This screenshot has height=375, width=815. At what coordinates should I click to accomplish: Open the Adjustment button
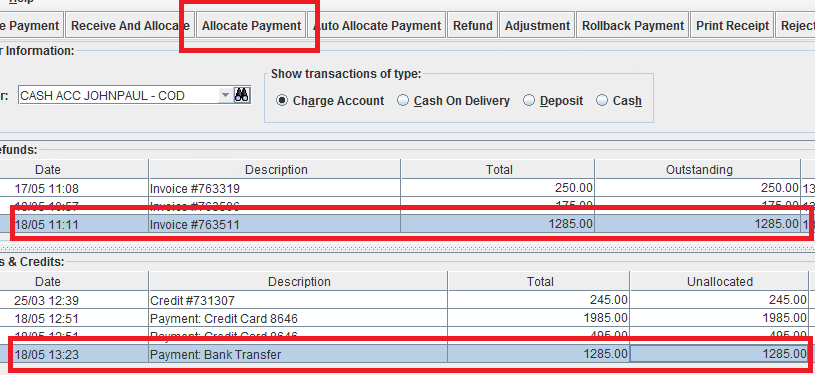coord(537,25)
